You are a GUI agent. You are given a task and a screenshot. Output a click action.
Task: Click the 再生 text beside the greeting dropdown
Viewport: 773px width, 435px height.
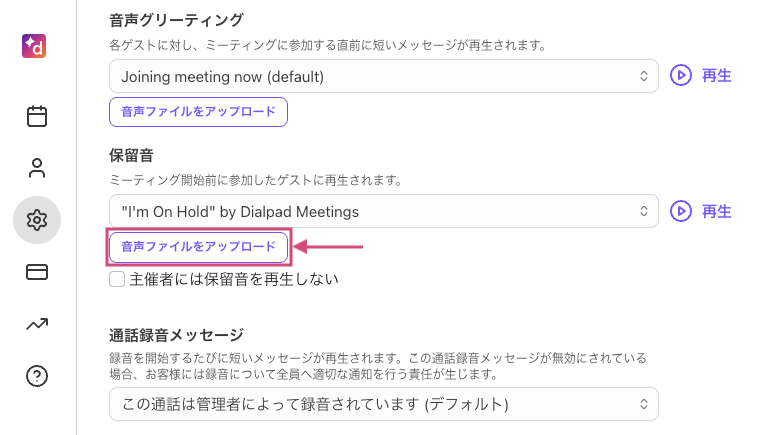tap(717, 76)
